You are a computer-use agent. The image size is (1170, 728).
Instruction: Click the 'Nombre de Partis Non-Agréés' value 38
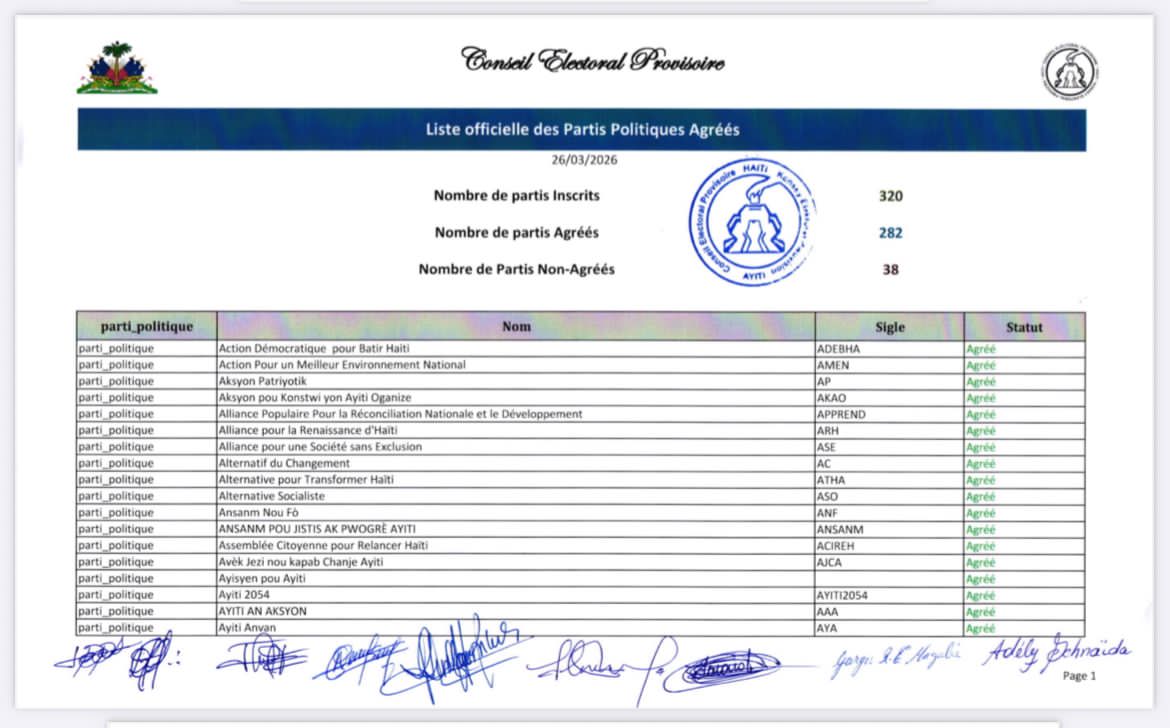coord(890,269)
